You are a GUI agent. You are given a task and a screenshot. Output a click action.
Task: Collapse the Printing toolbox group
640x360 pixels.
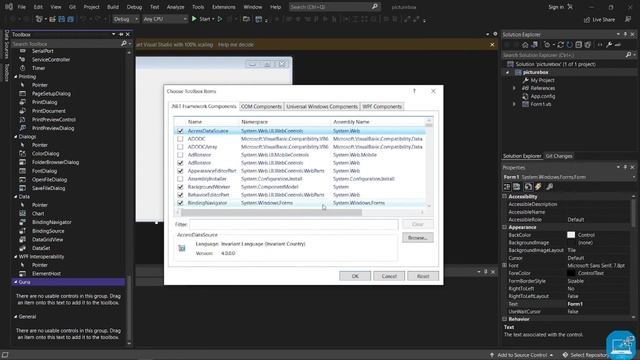(16, 77)
